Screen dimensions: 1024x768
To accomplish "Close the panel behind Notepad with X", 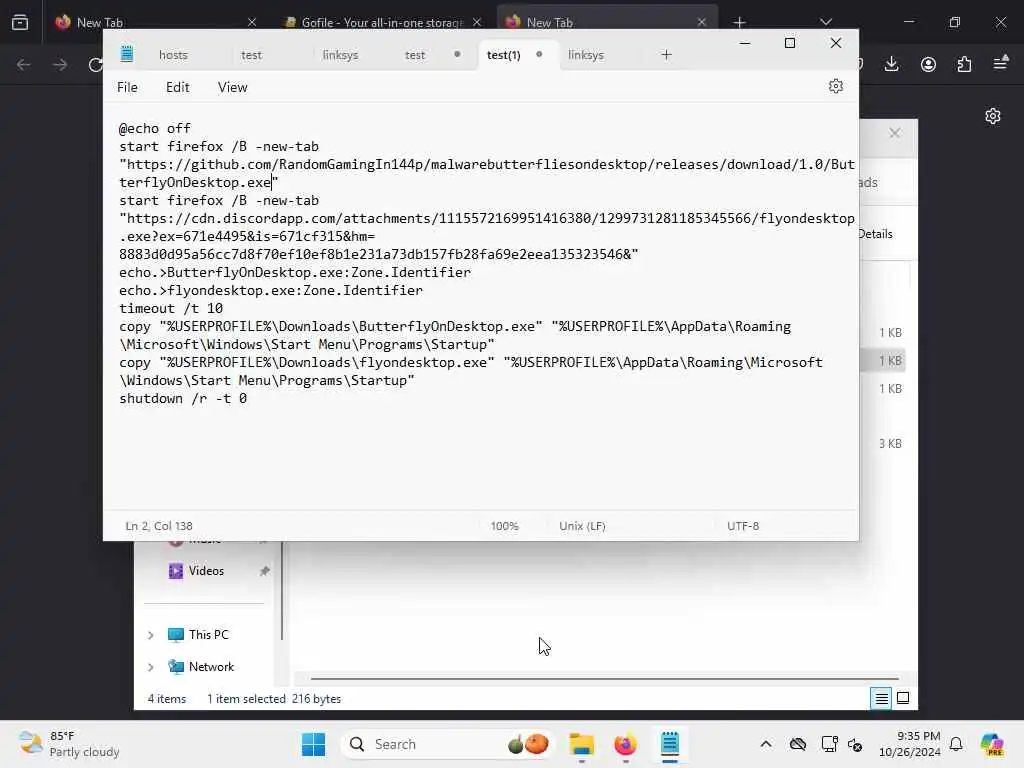I will click(x=895, y=133).
